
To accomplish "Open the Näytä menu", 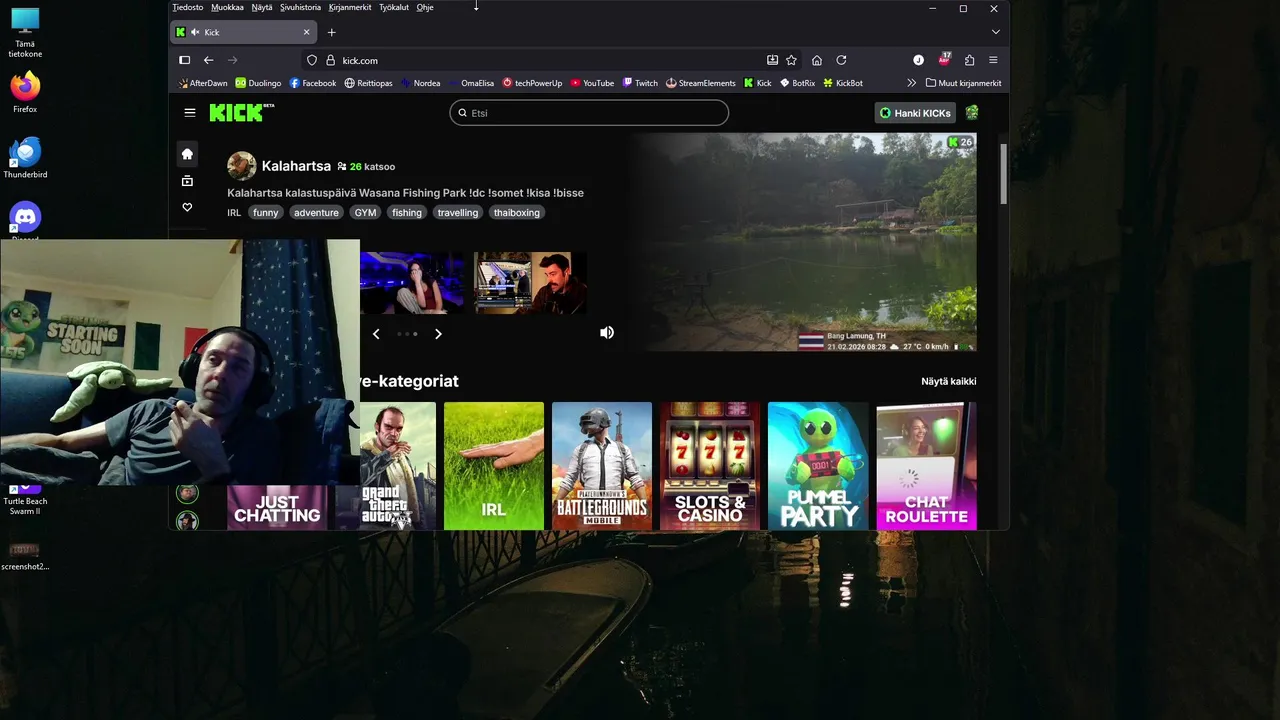I will 262,7.
